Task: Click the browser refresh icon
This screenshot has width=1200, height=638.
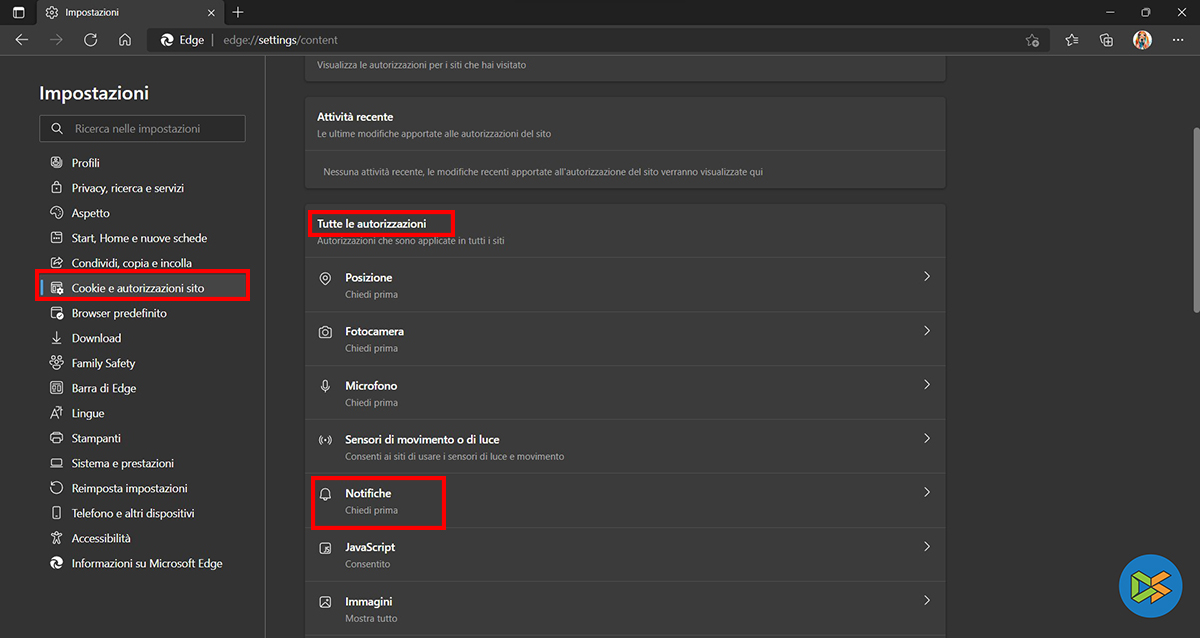Action: (90, 40)
